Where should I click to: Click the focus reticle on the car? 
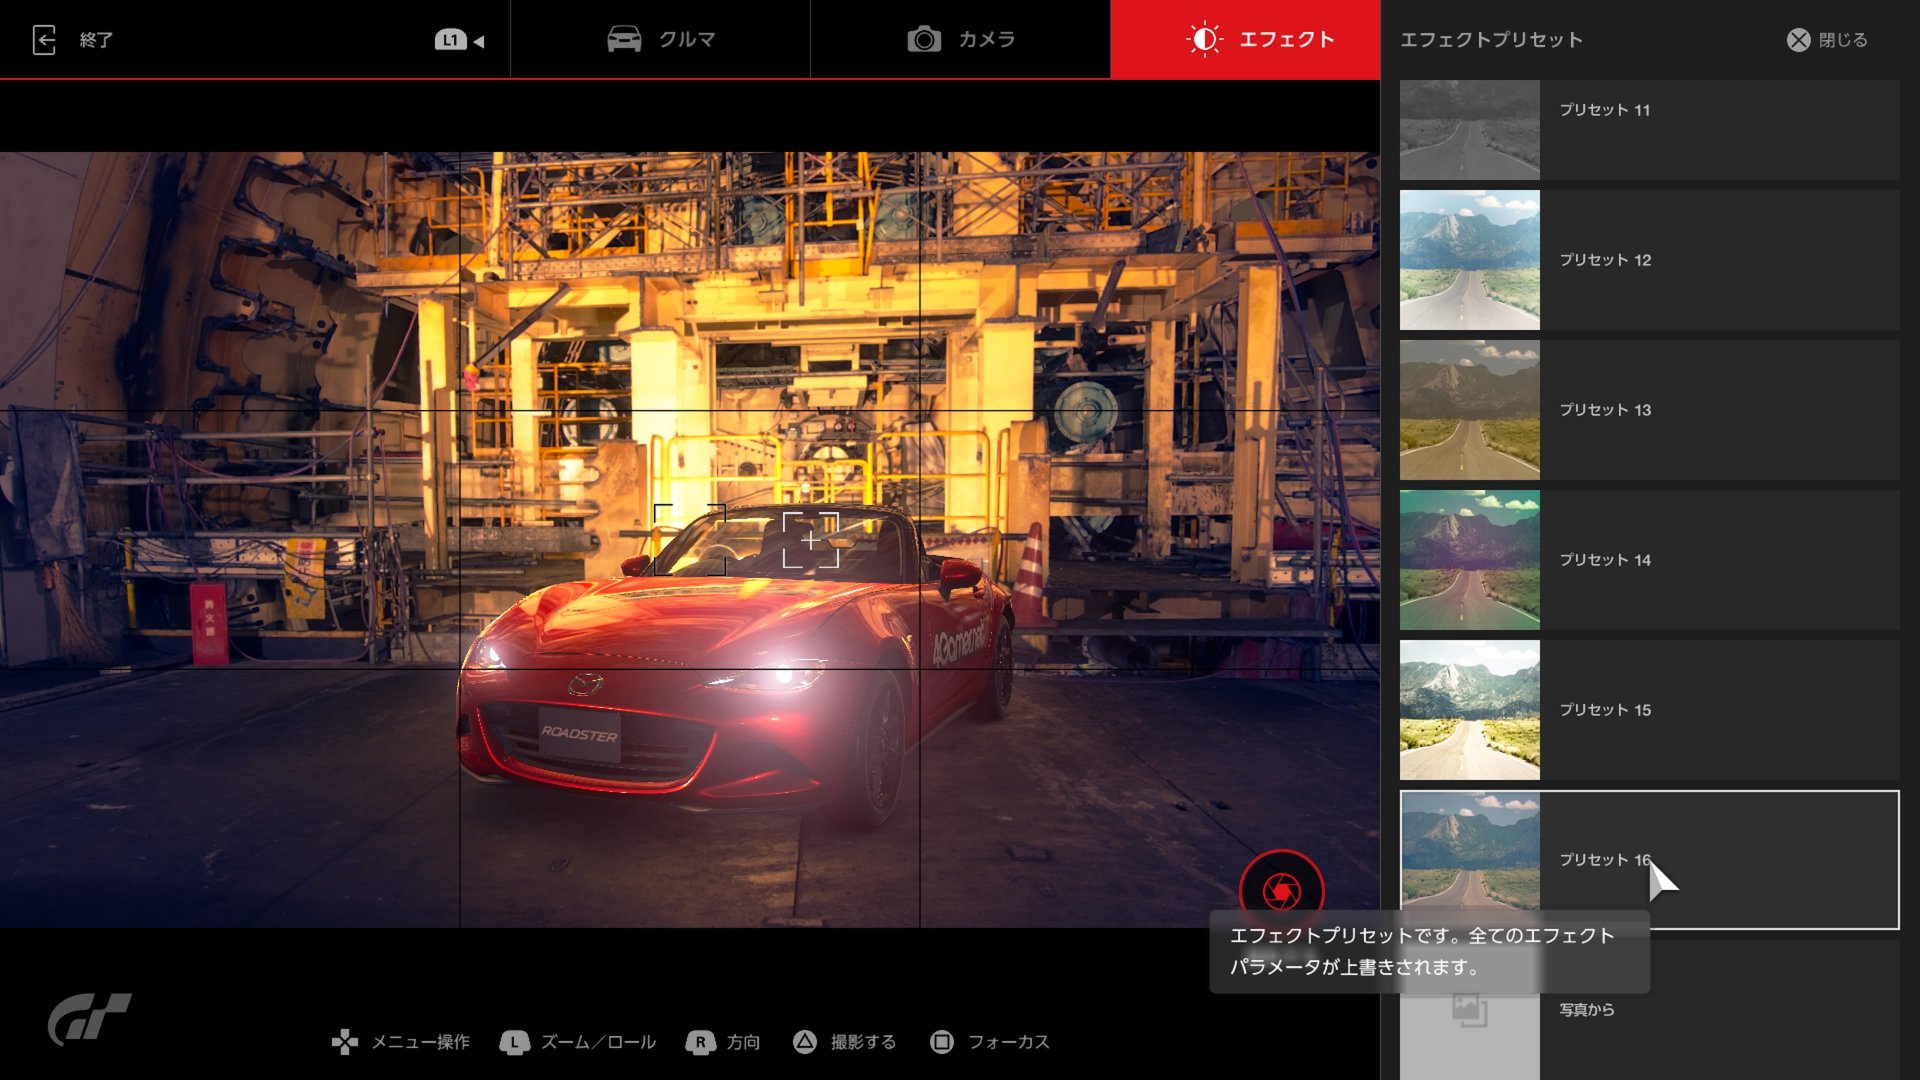click(810, 540)
